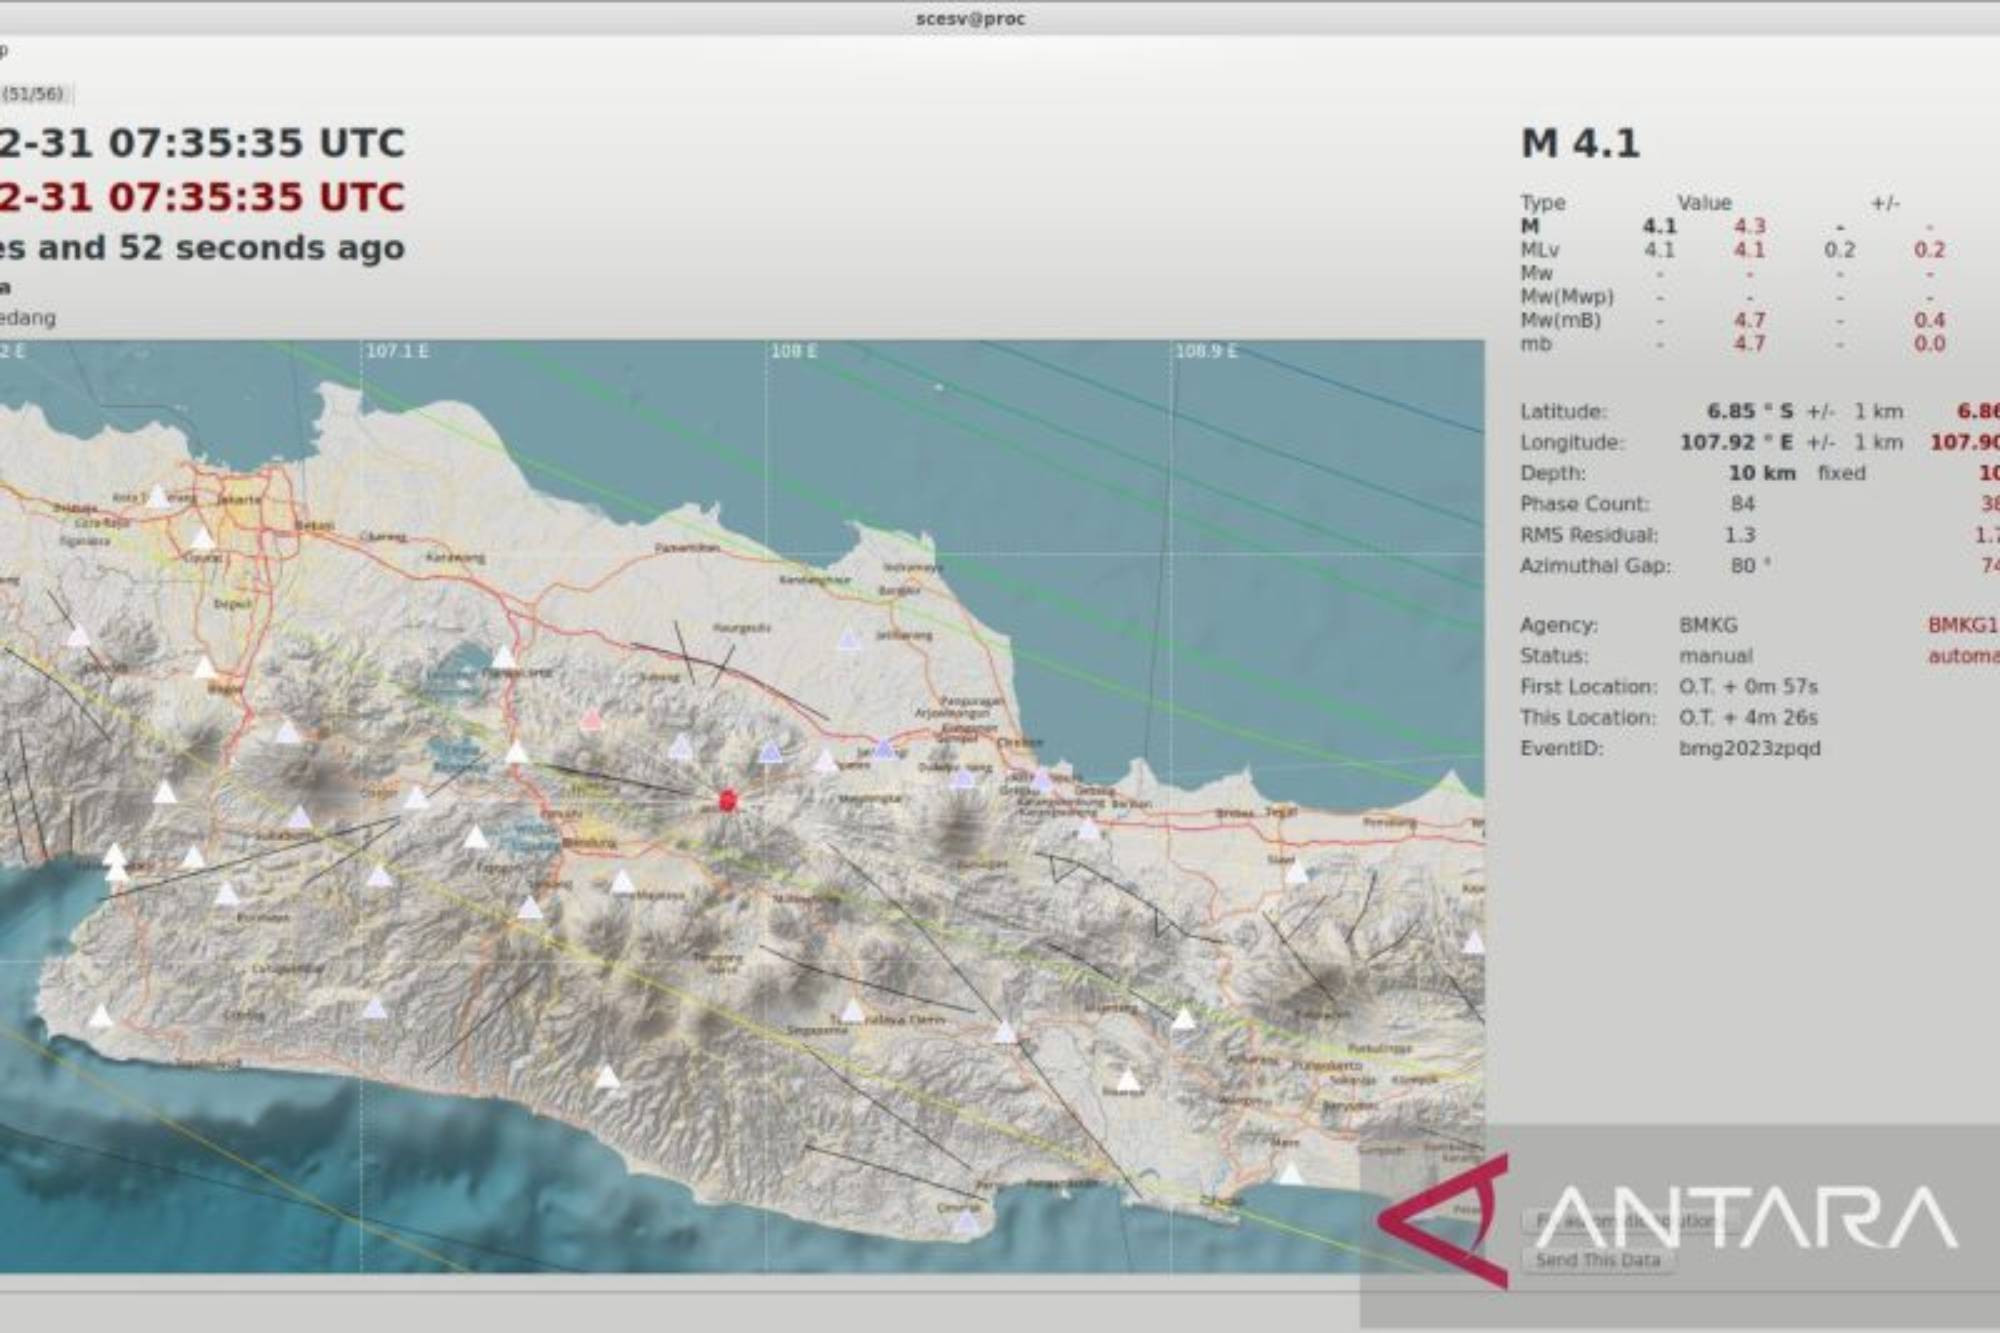
Task: Click the Mw(Mwp) magnitude type label
Action: (x=1567, y=297)
